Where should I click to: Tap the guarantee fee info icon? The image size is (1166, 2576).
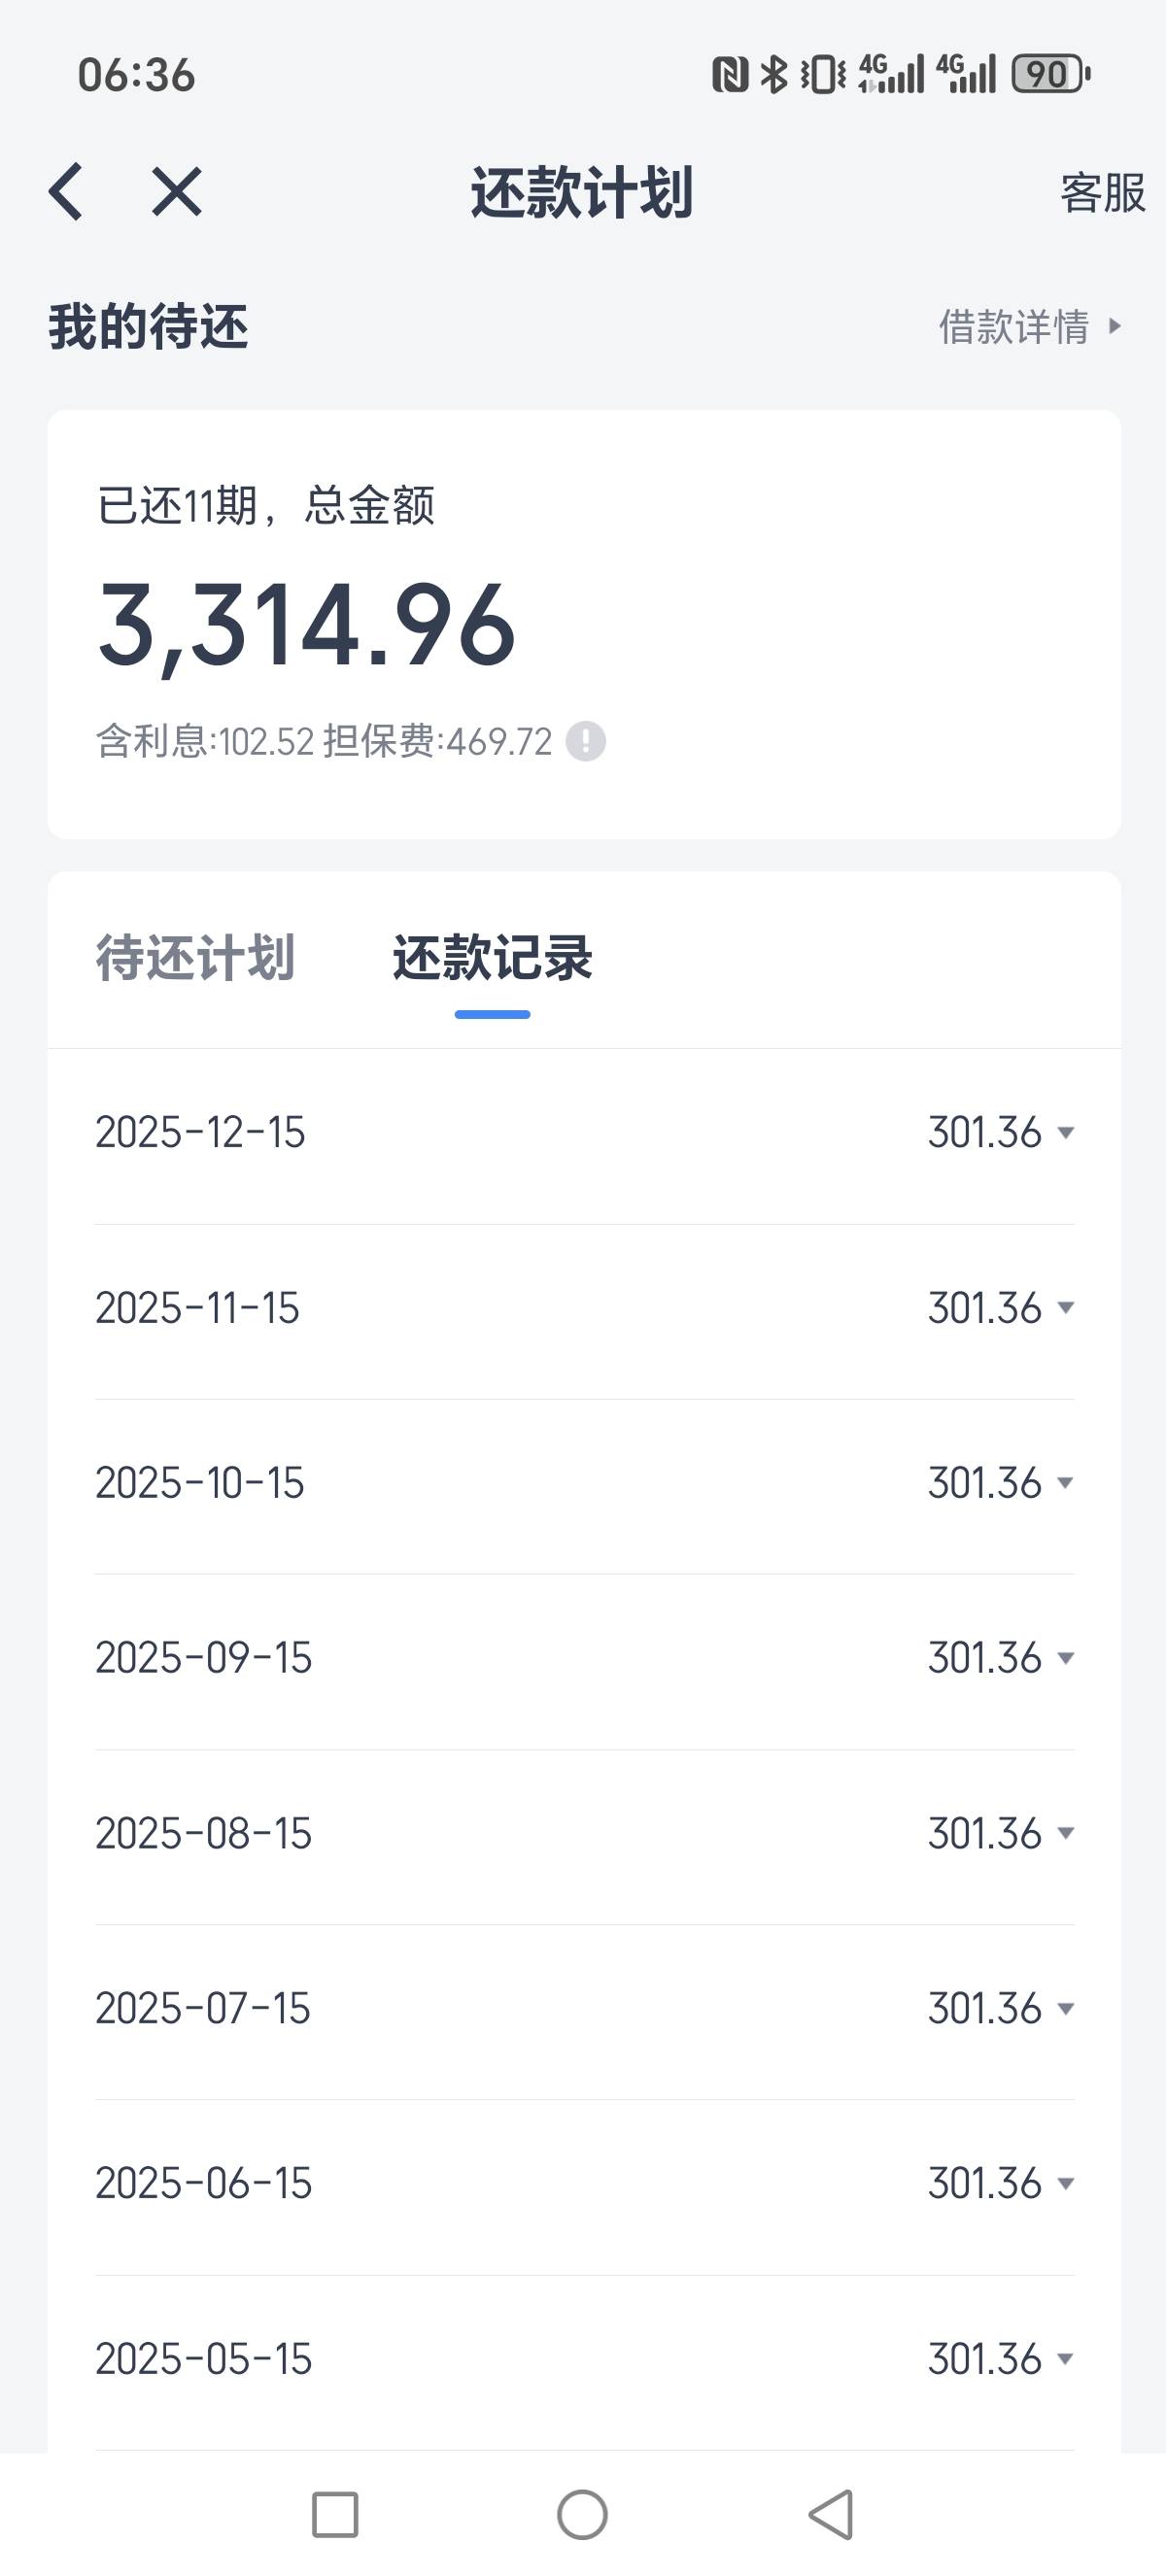(586, 742)
